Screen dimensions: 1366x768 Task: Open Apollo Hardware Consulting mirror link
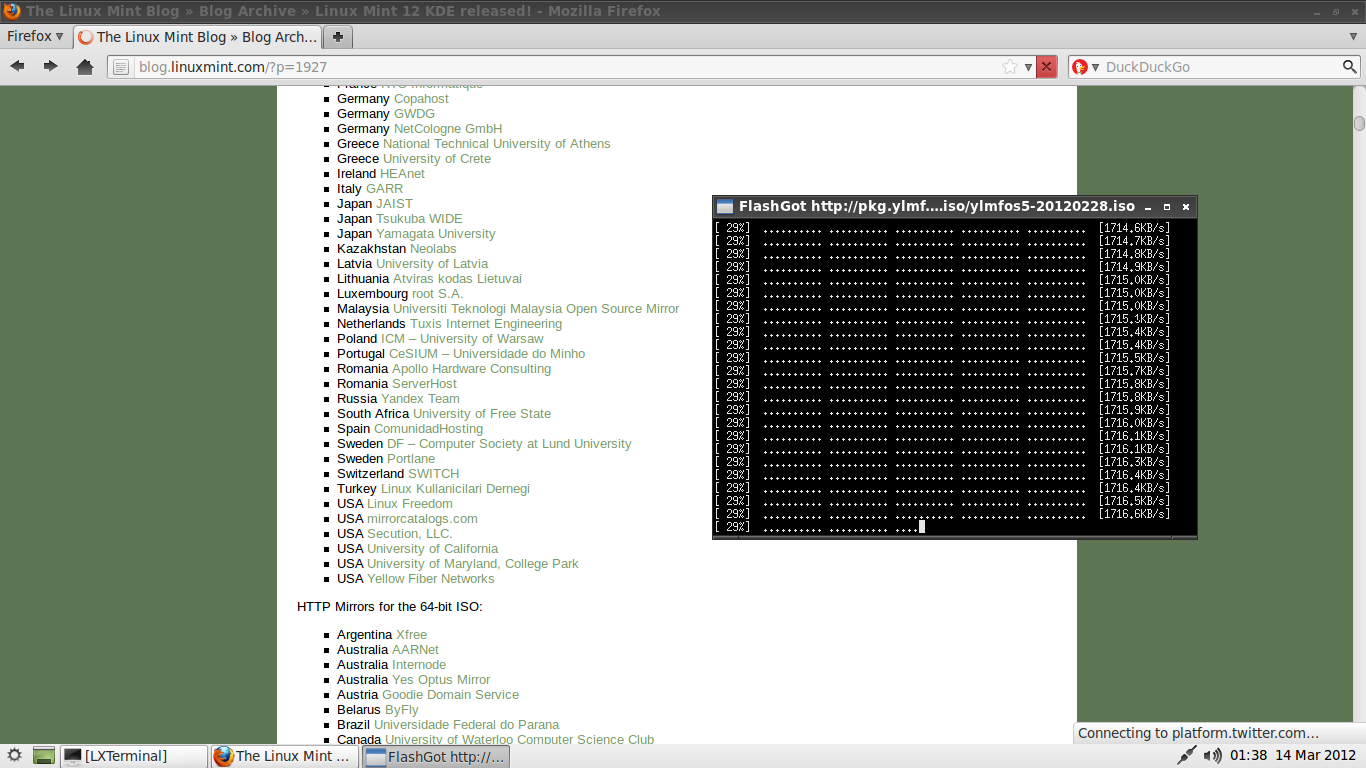point(471,368)
